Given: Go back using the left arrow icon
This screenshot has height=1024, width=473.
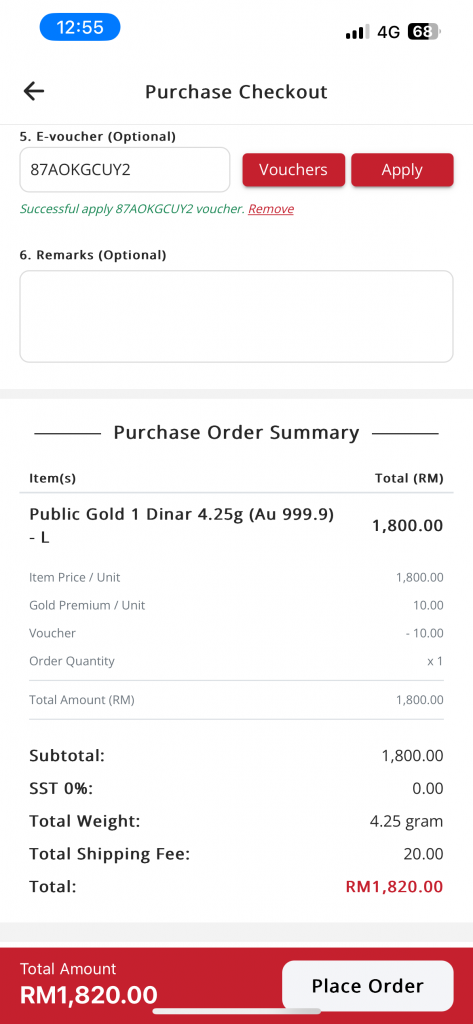Looking at the screenshot, I should point(33,91).
